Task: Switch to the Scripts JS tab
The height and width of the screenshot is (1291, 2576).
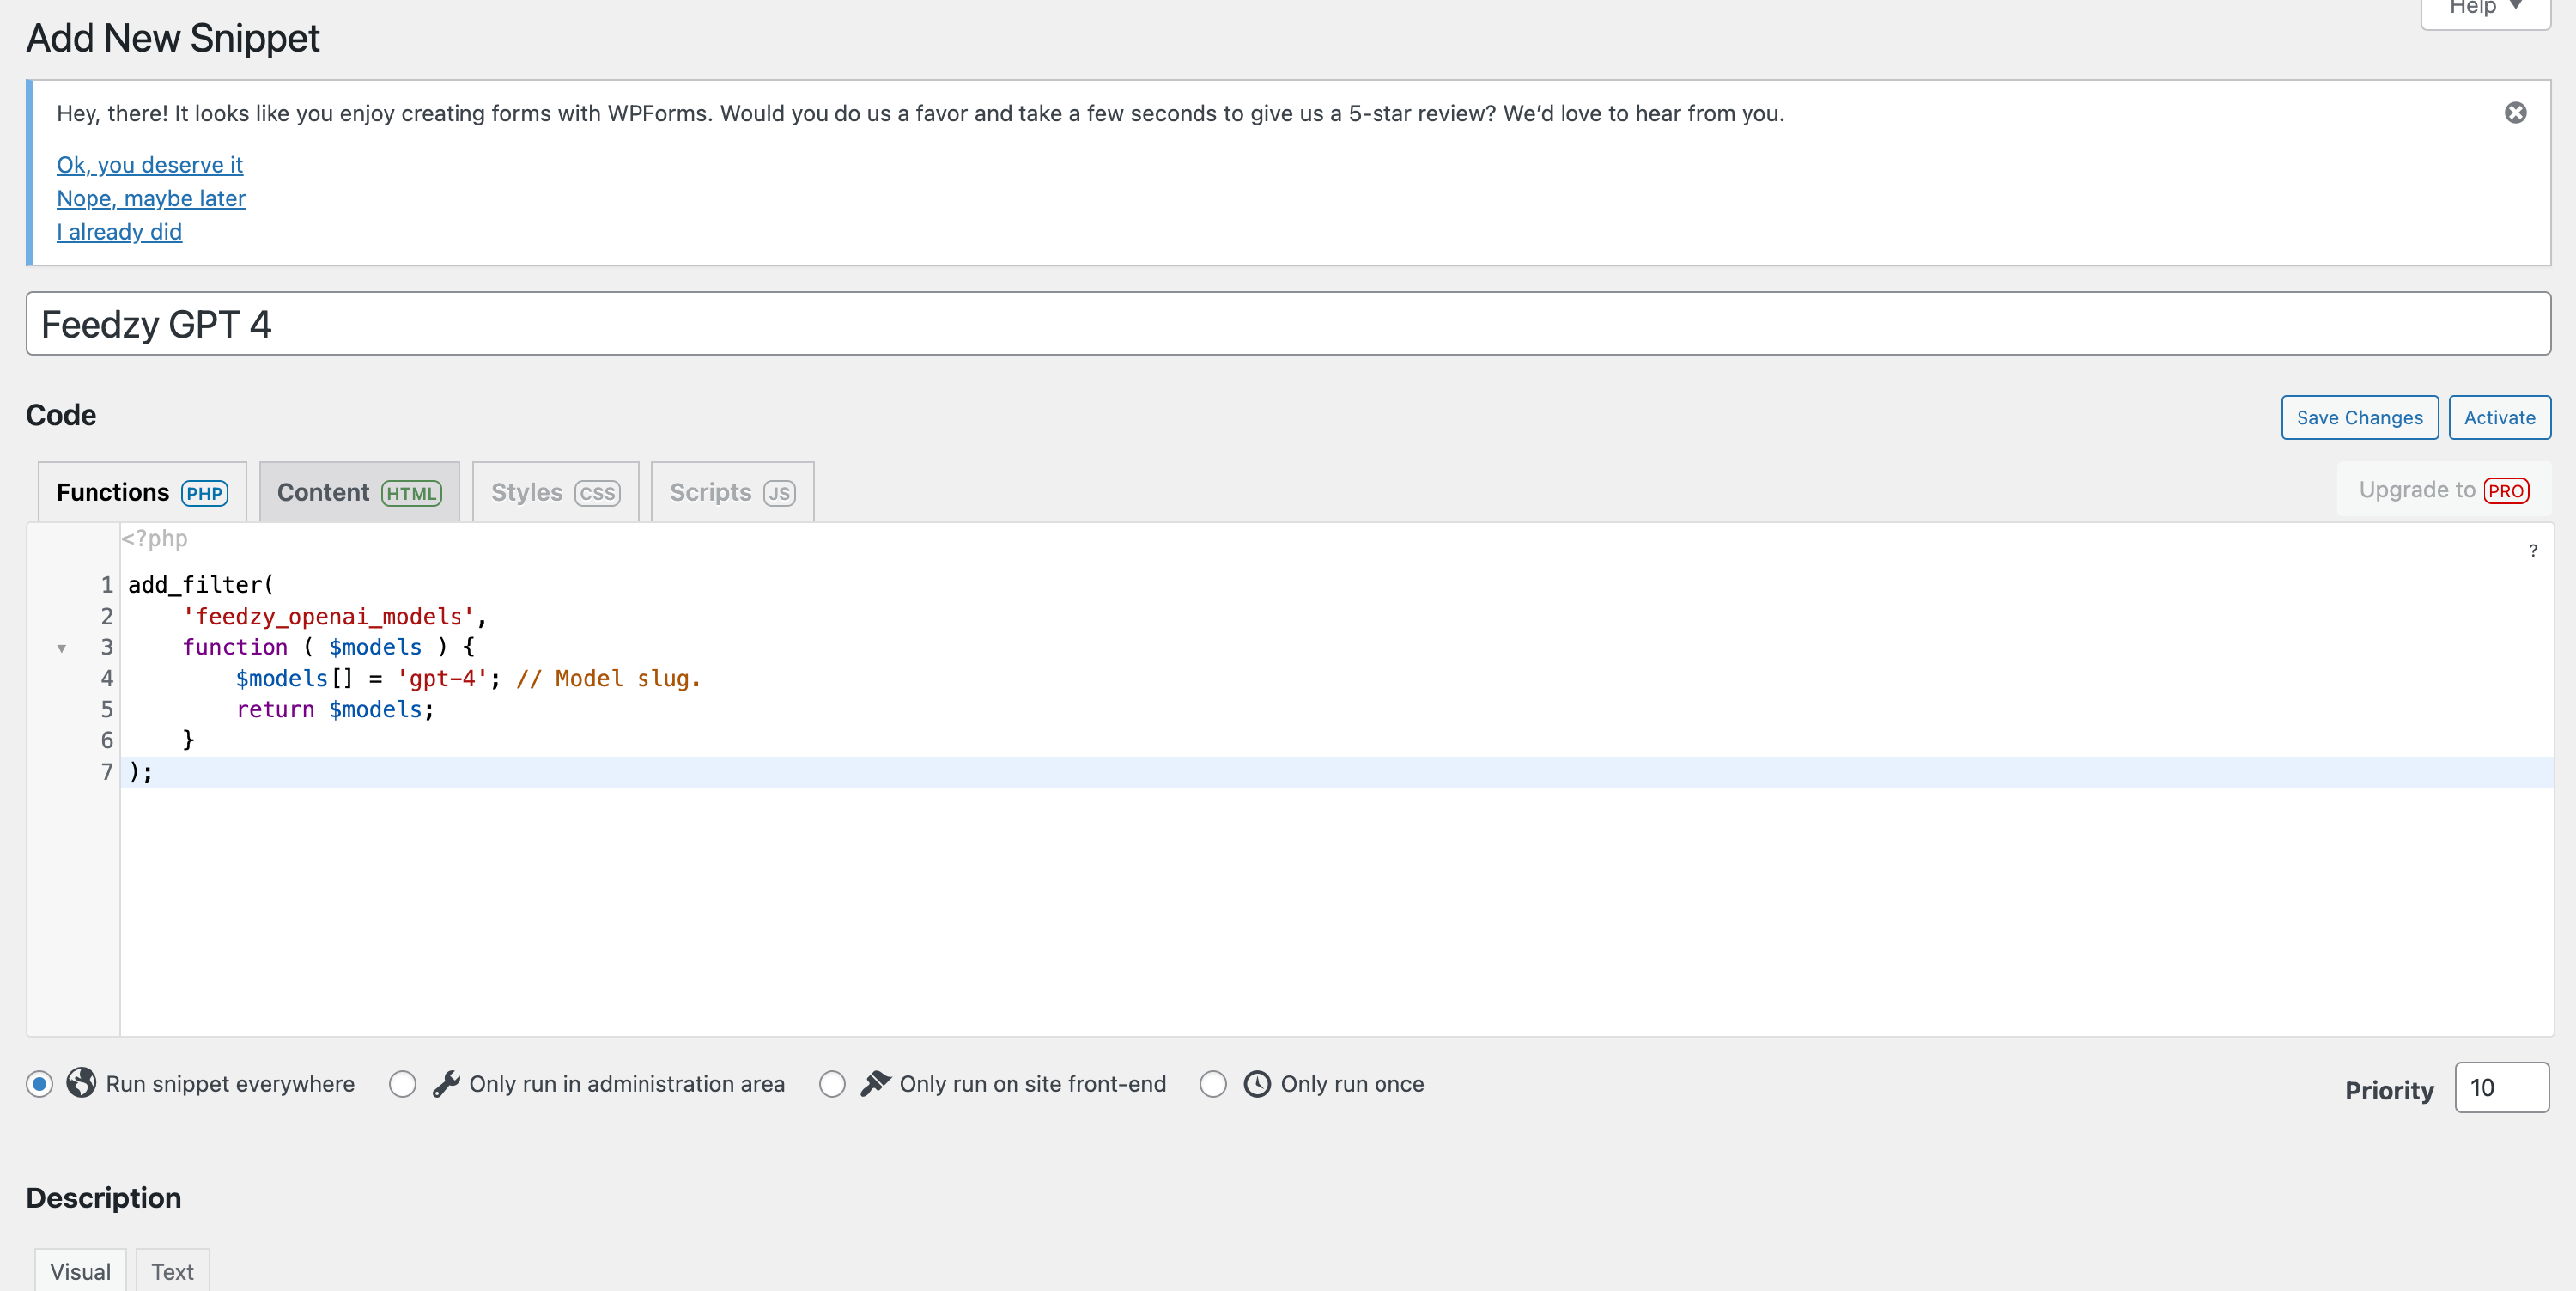Action: (x=732, y=492)
